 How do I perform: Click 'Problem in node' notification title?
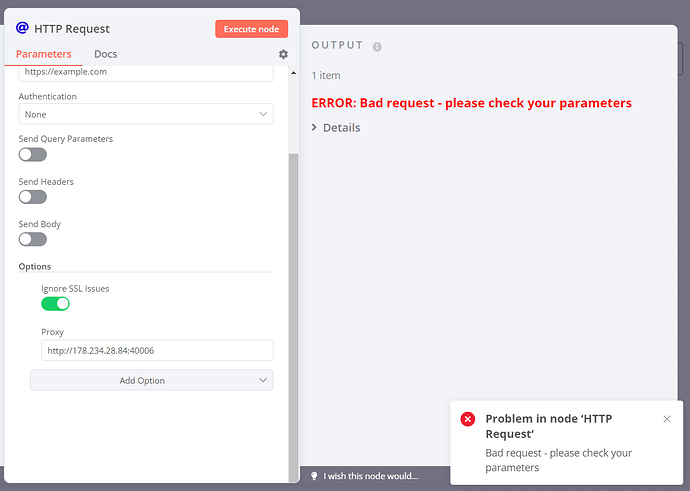point(549,426)
